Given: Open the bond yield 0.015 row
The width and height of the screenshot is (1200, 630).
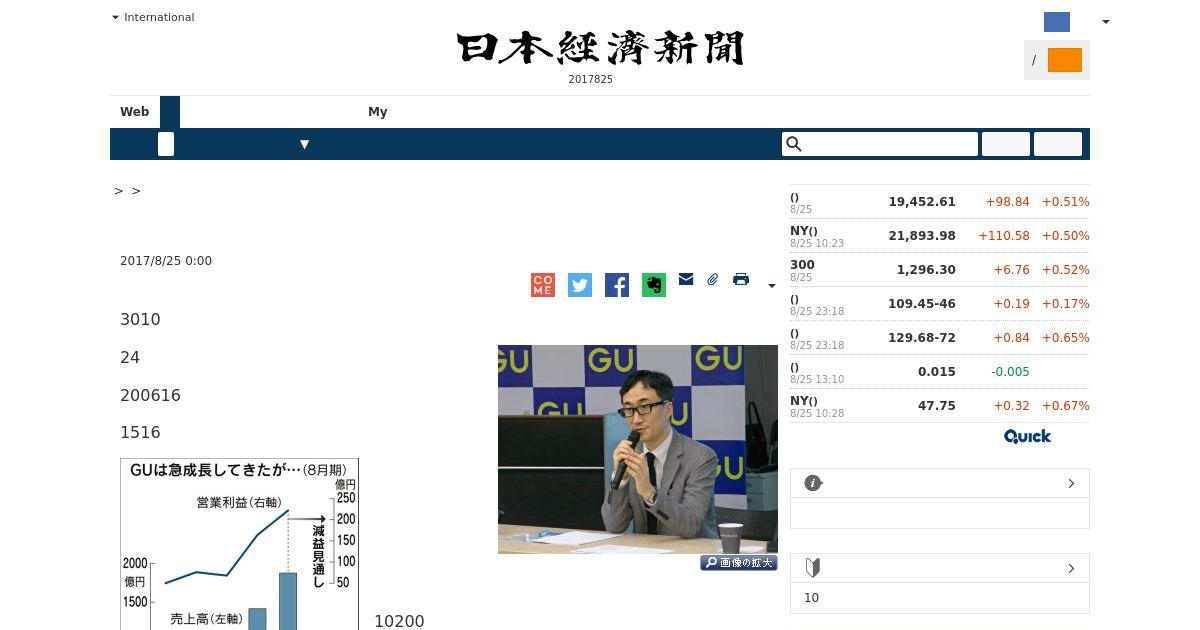Looking at the screenshot, I should tap(940, 372).
